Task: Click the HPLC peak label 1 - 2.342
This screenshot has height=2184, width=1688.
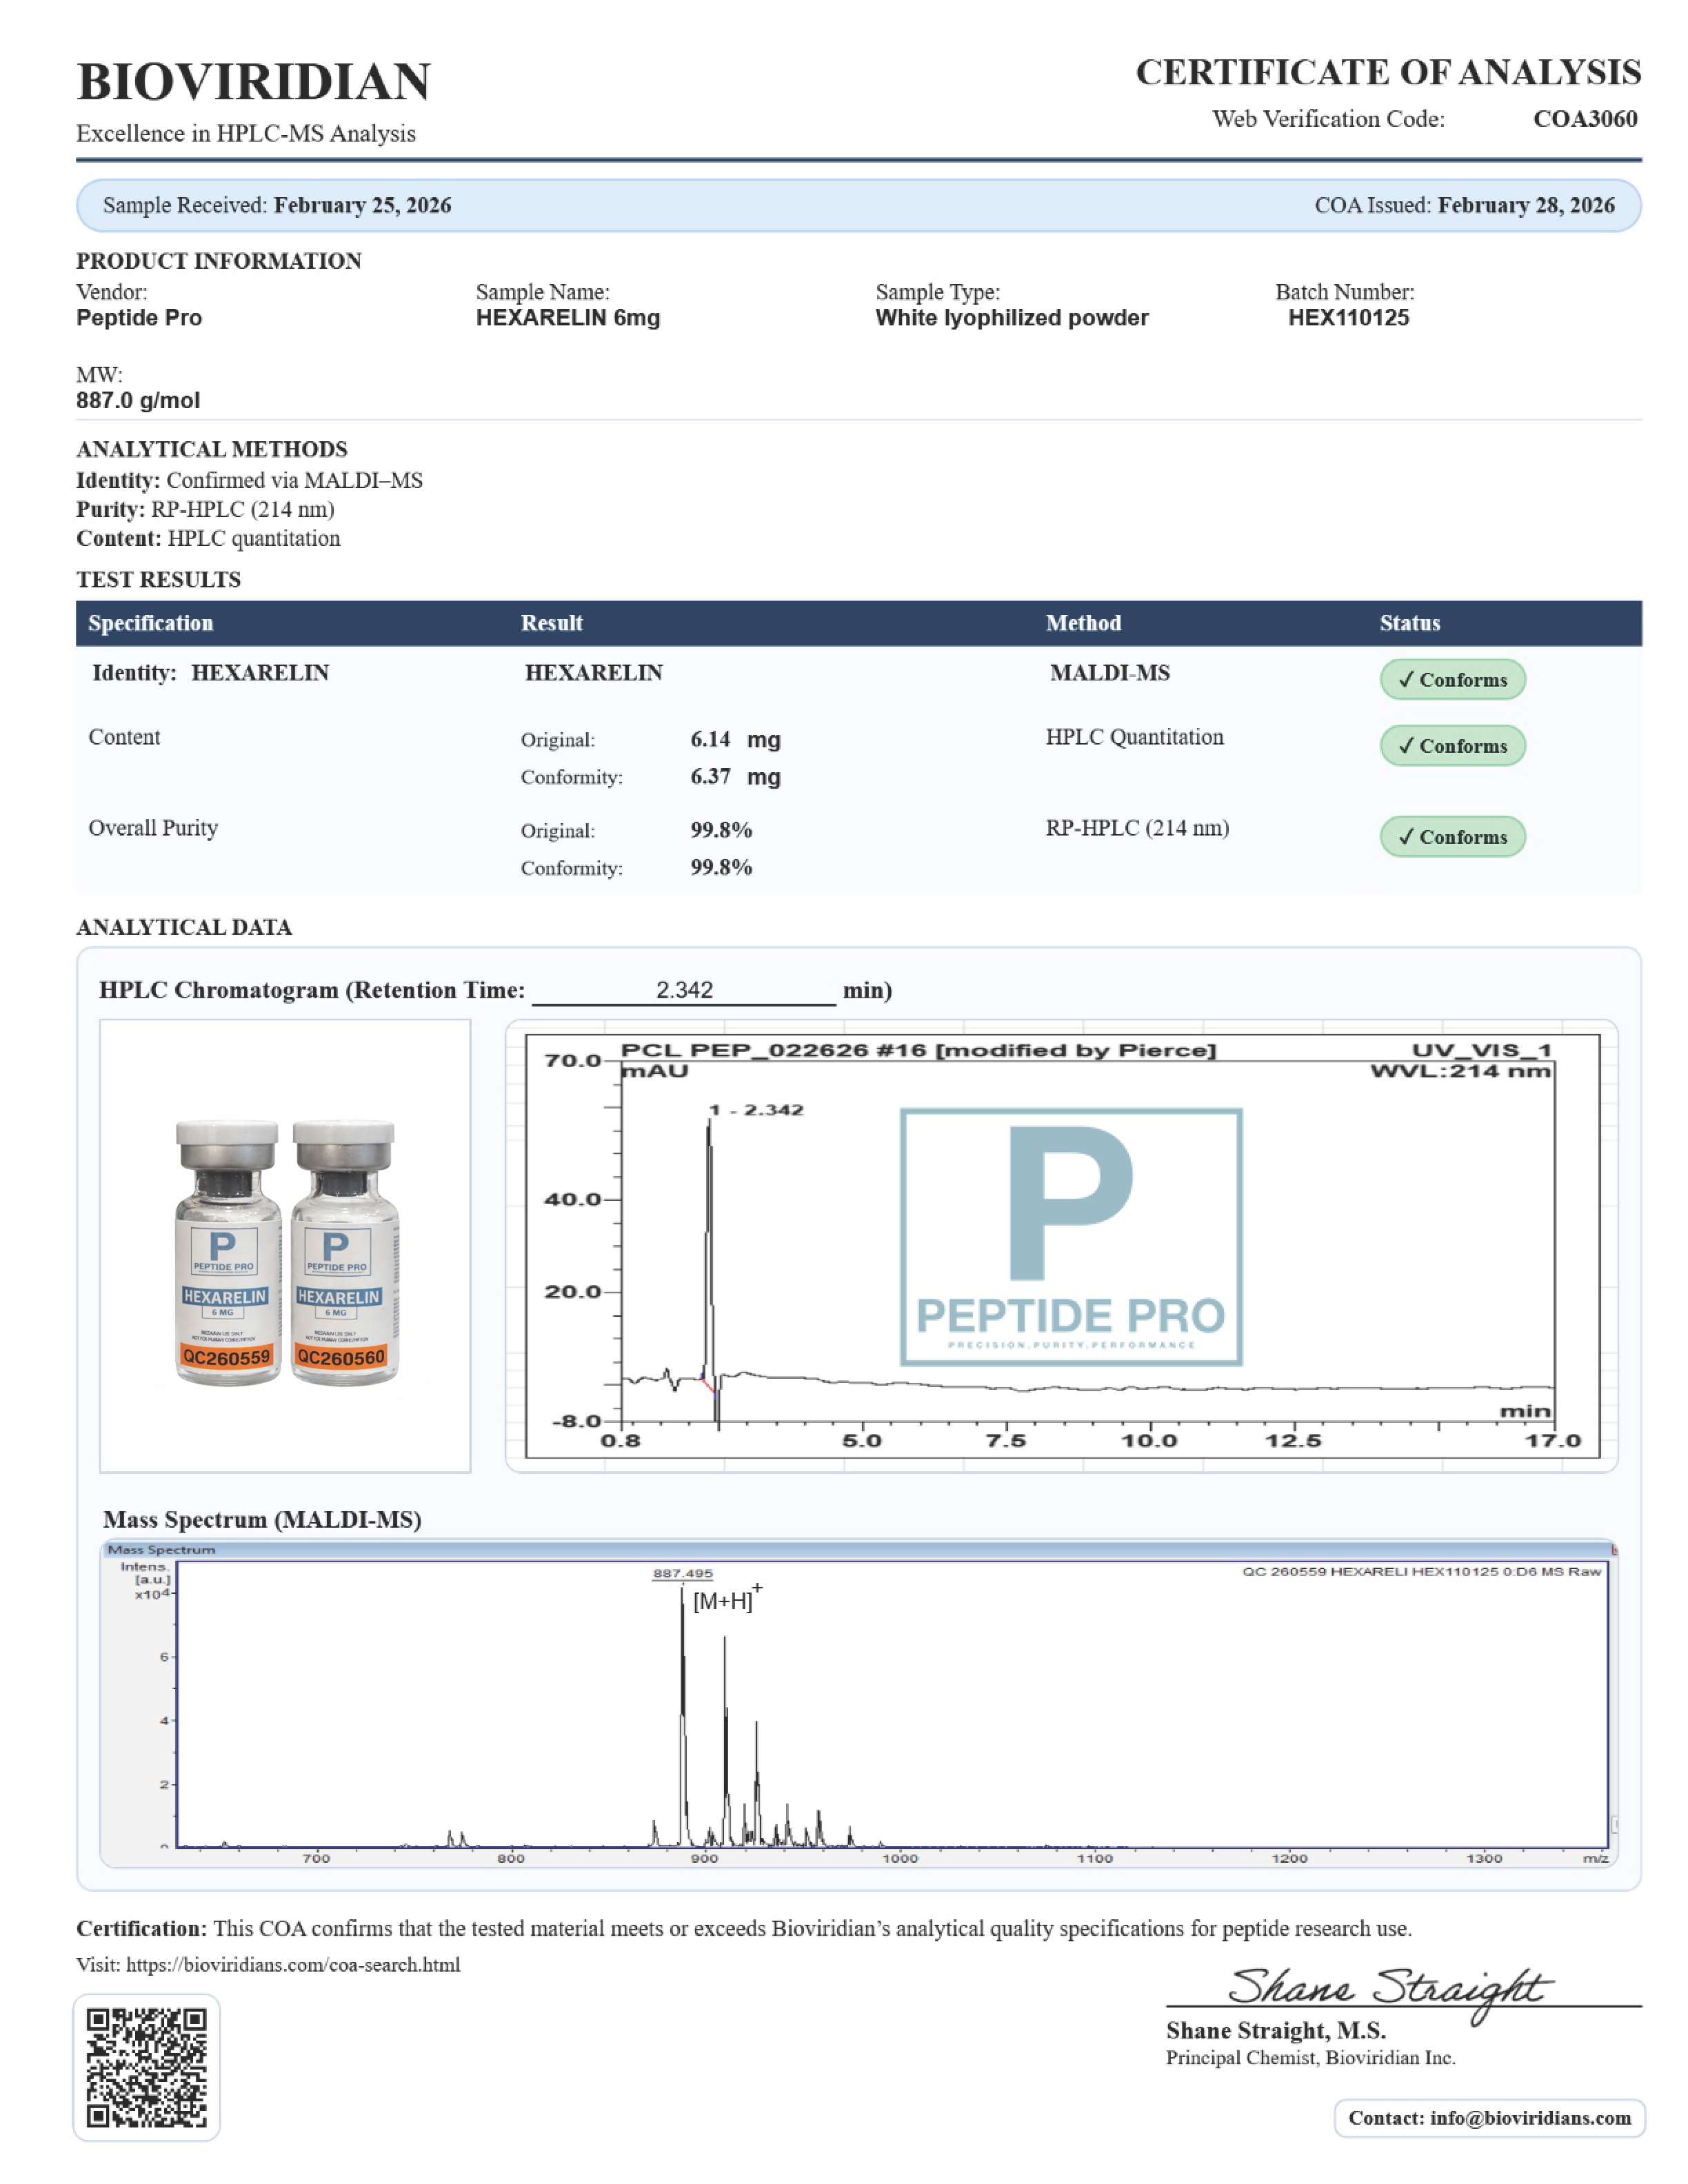Action: (x=756, y=1110)
